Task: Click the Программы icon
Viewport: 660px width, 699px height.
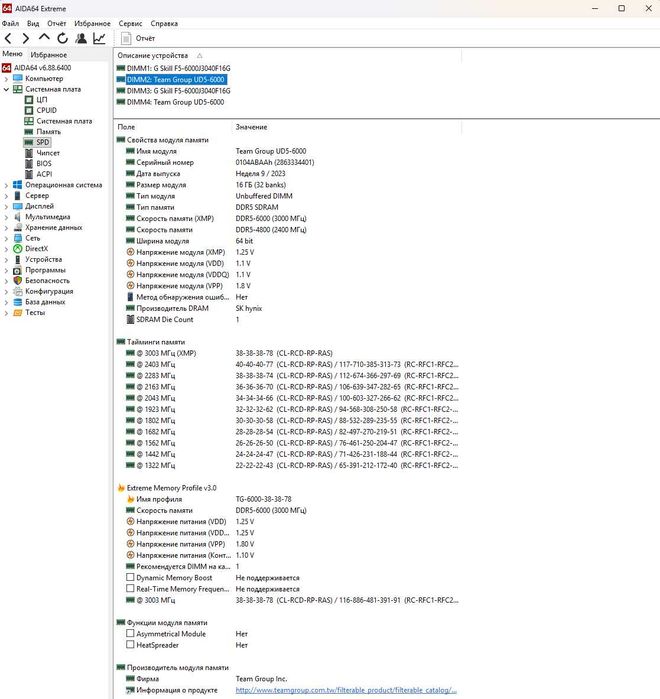Action: pos(18,270)
